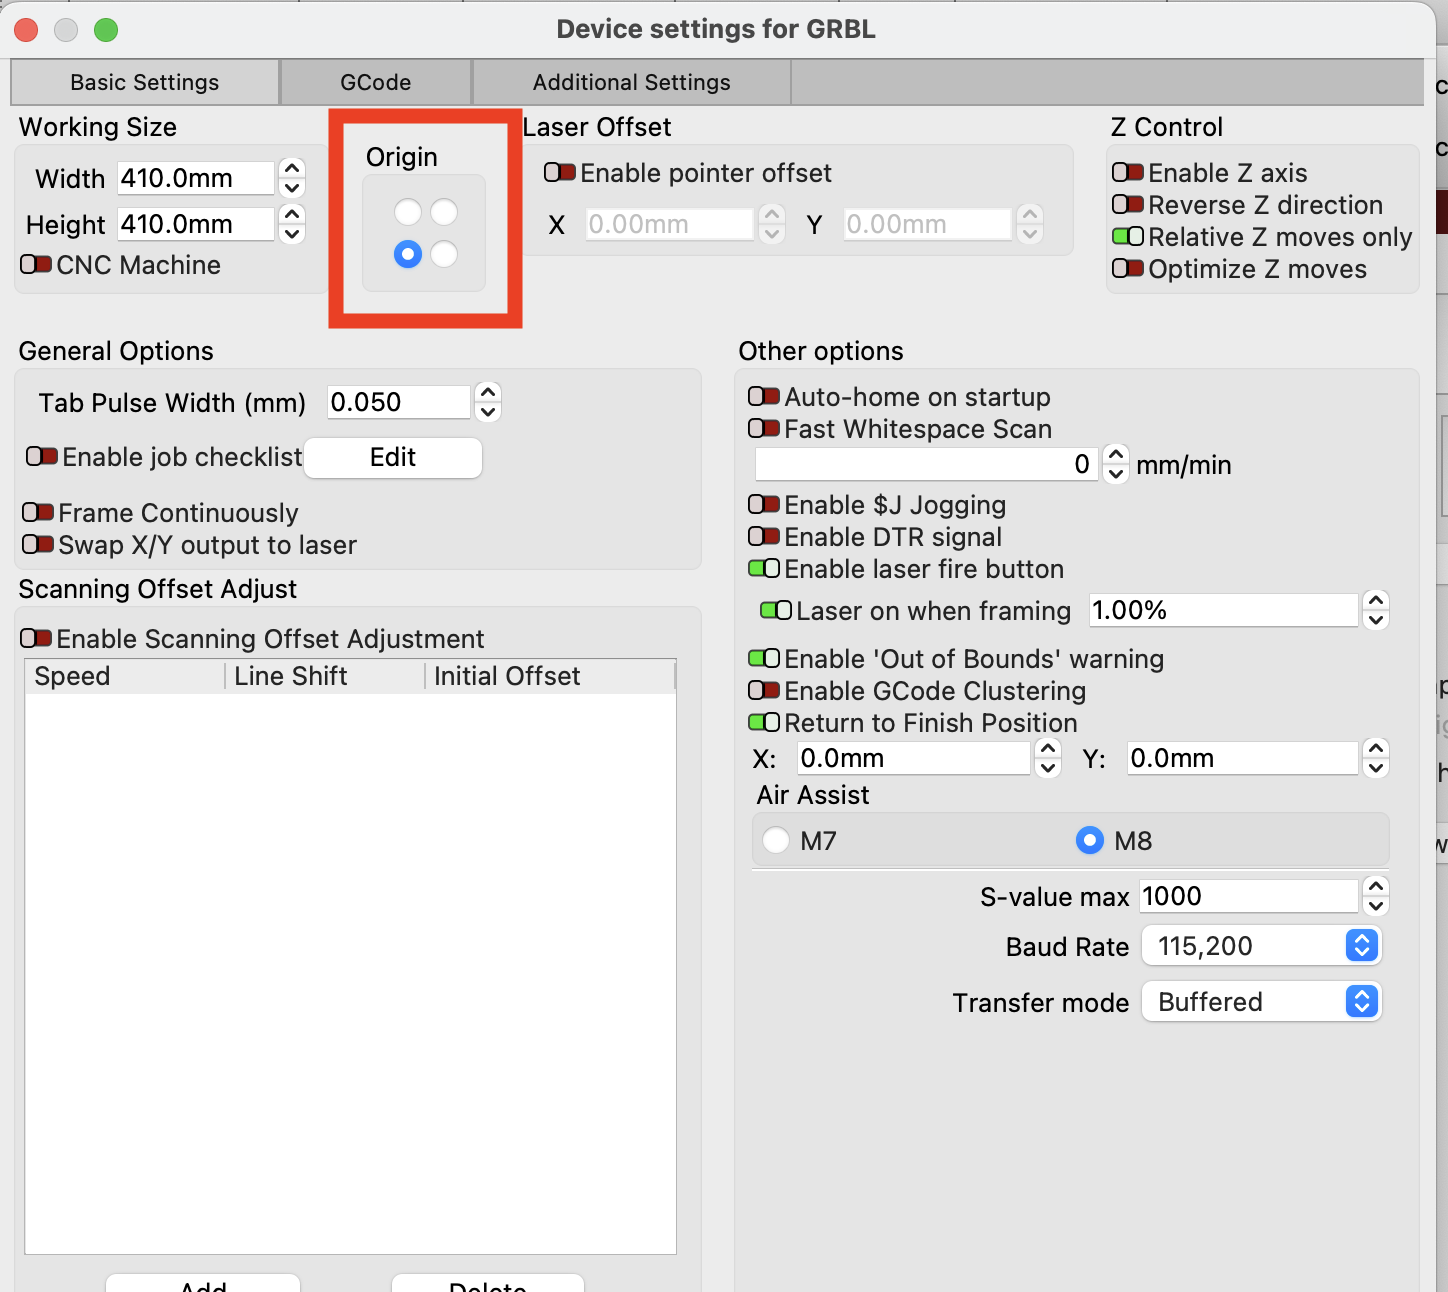Toggle the CNC Machine switch
Screen dimensions: 1448x1292
[x=36, y=265]
